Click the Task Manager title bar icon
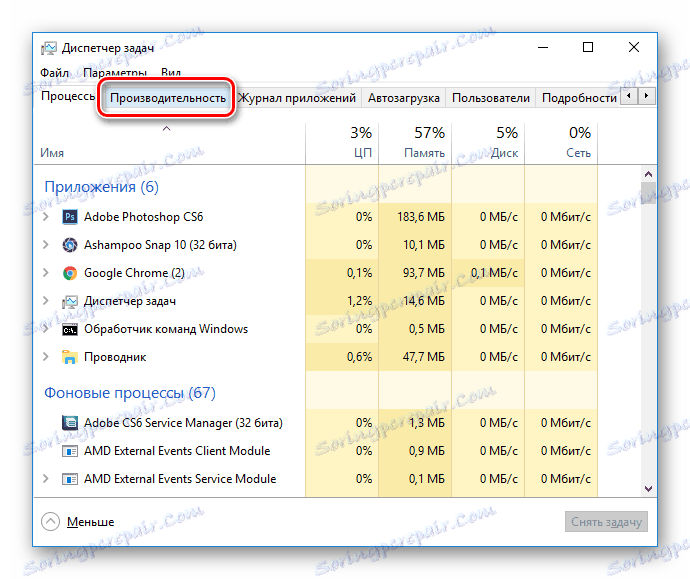 [x=49, y=48]
